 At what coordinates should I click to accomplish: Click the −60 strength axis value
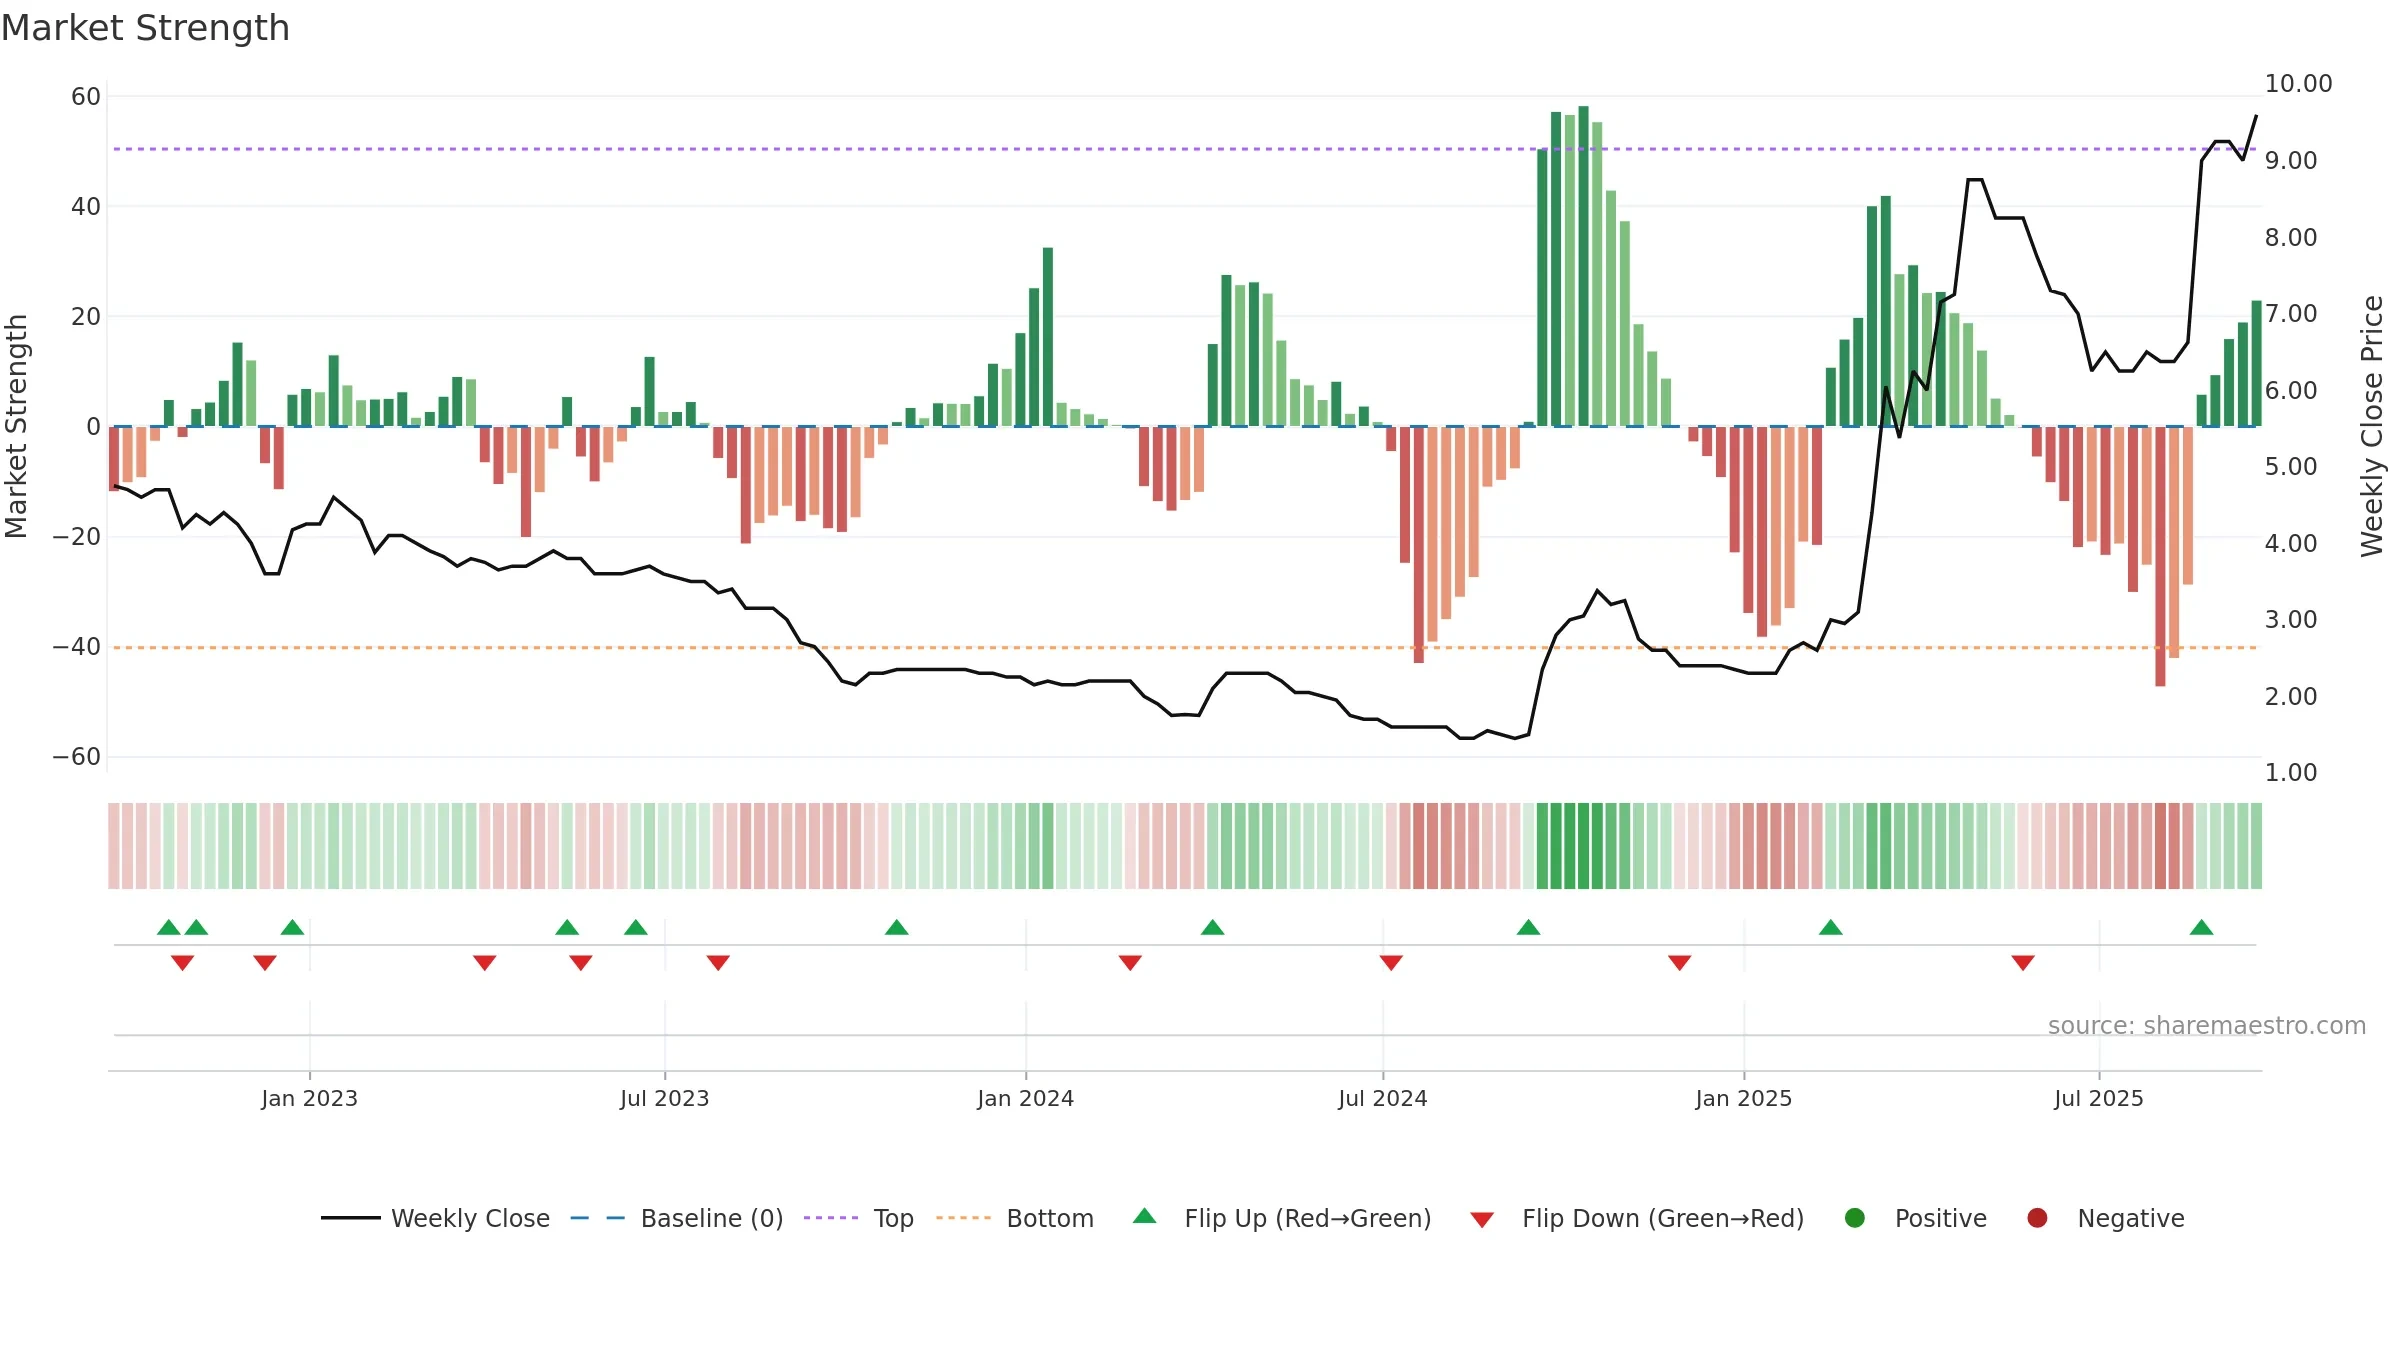click(76, 757)
